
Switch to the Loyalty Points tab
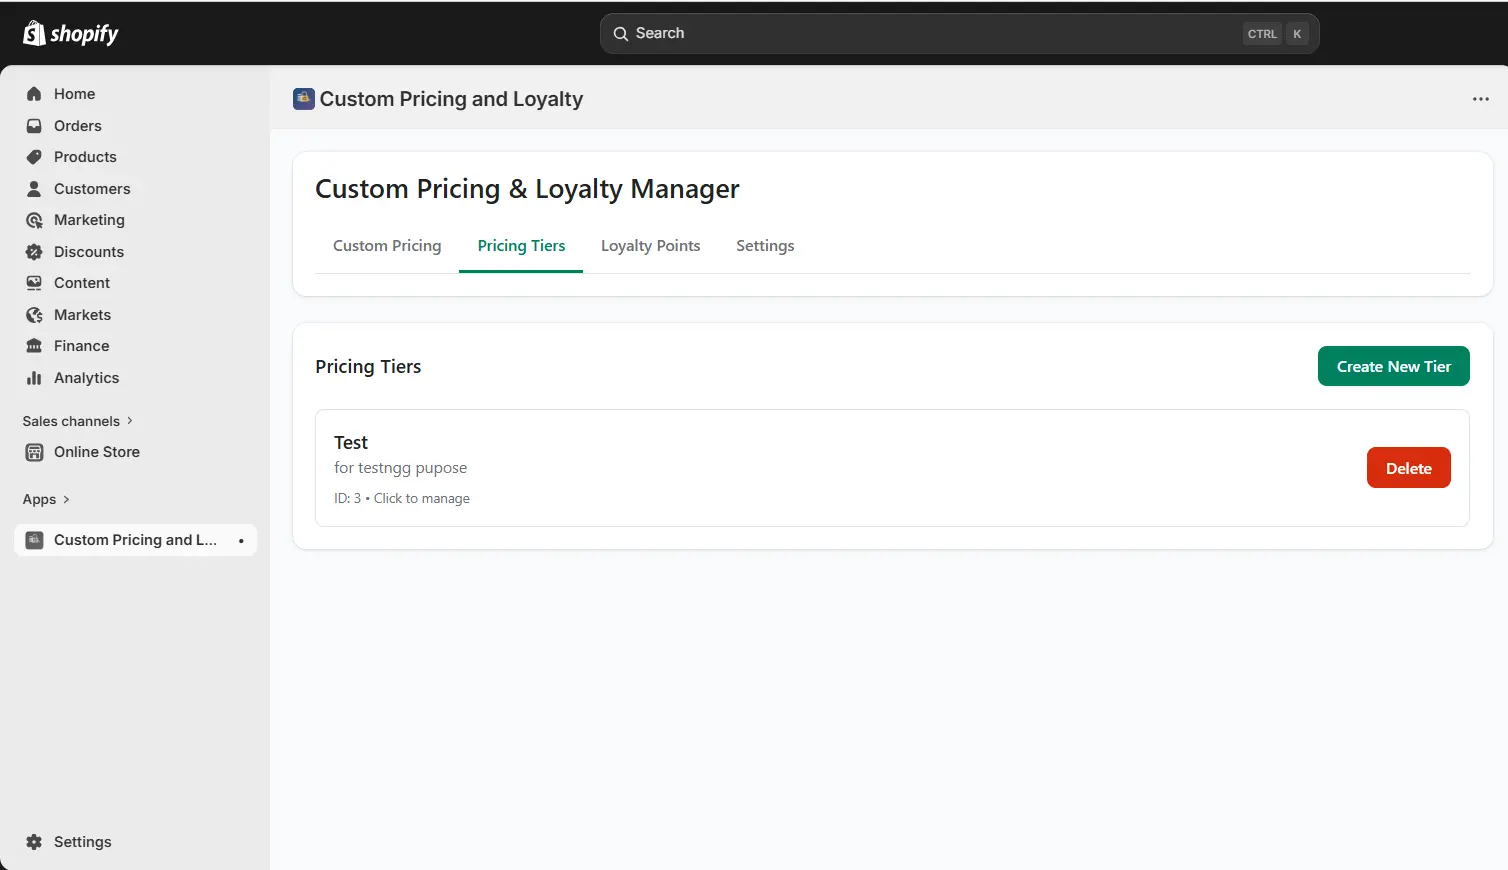click(x=650, y=245)
